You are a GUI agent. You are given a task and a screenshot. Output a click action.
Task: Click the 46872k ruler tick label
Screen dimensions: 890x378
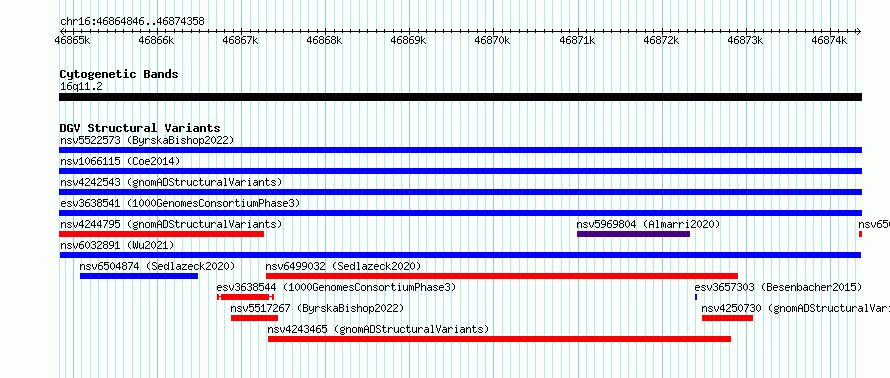pos(662,41)
